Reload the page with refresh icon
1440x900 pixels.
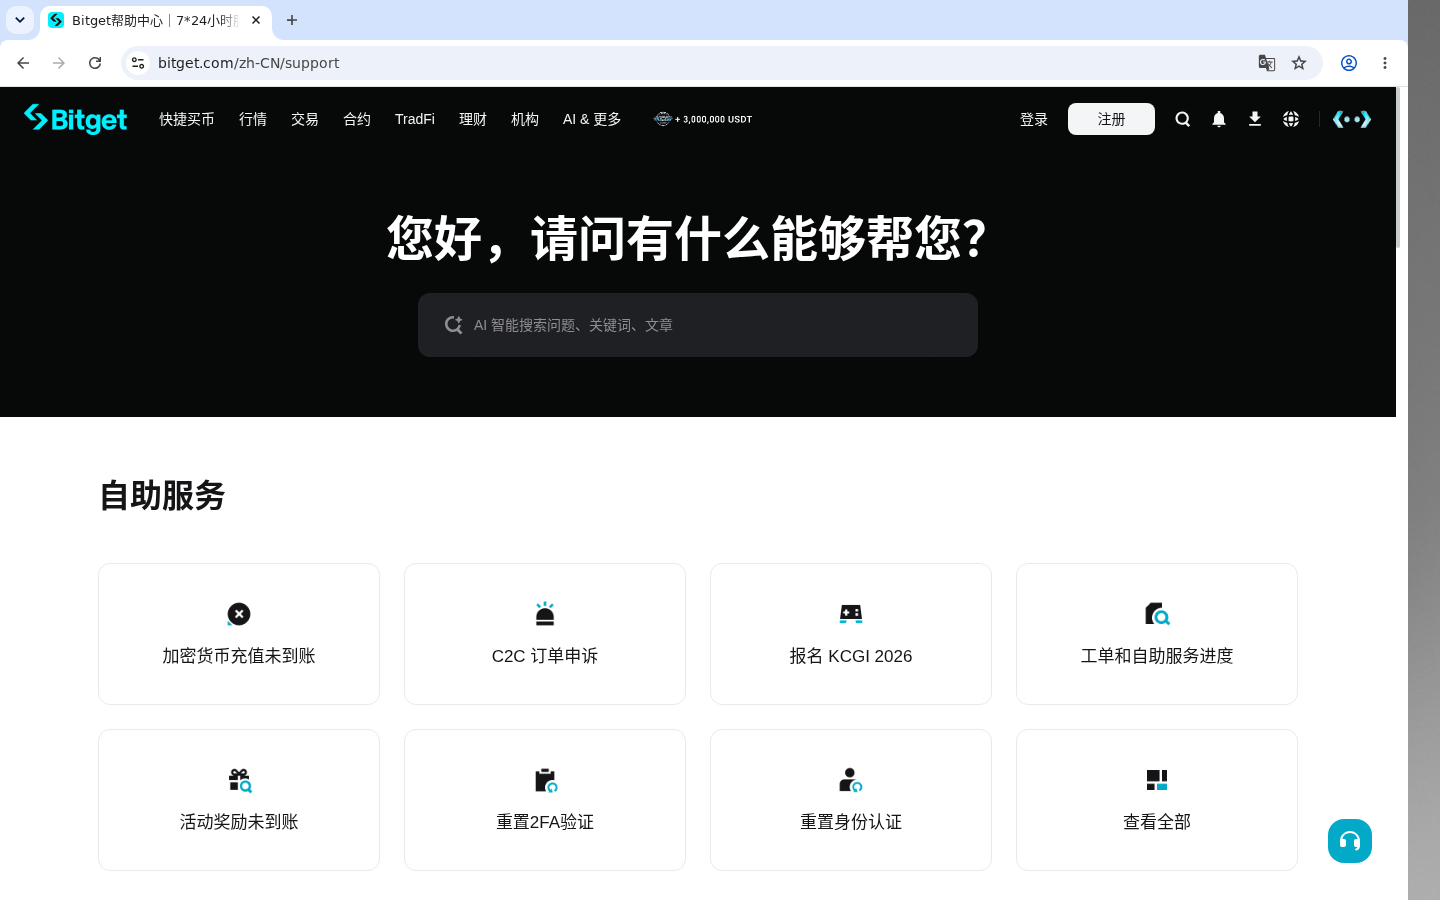pyautogui.click(x=95, y=63)
